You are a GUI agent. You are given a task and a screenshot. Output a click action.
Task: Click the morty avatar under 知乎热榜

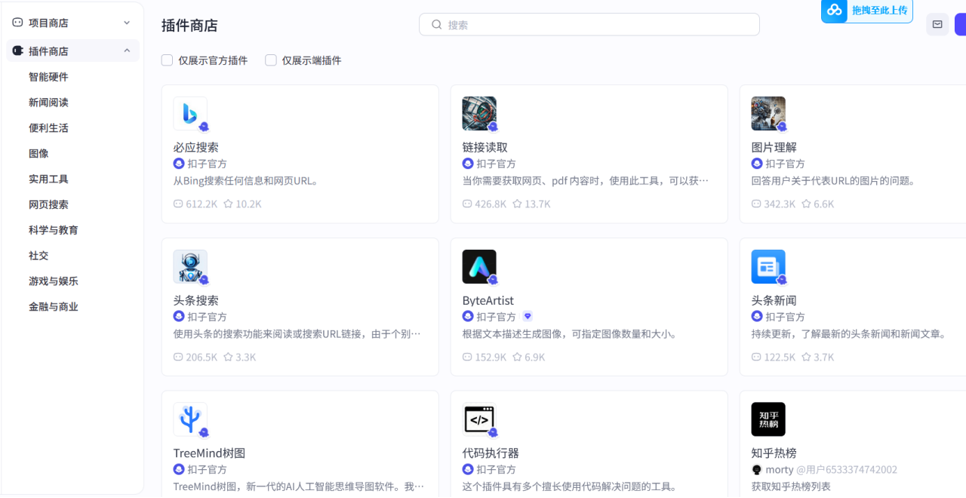757,470
